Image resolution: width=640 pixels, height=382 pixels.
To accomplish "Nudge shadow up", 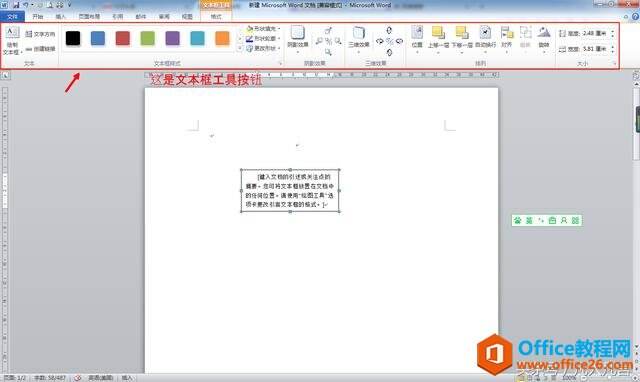I will (328, 31).
